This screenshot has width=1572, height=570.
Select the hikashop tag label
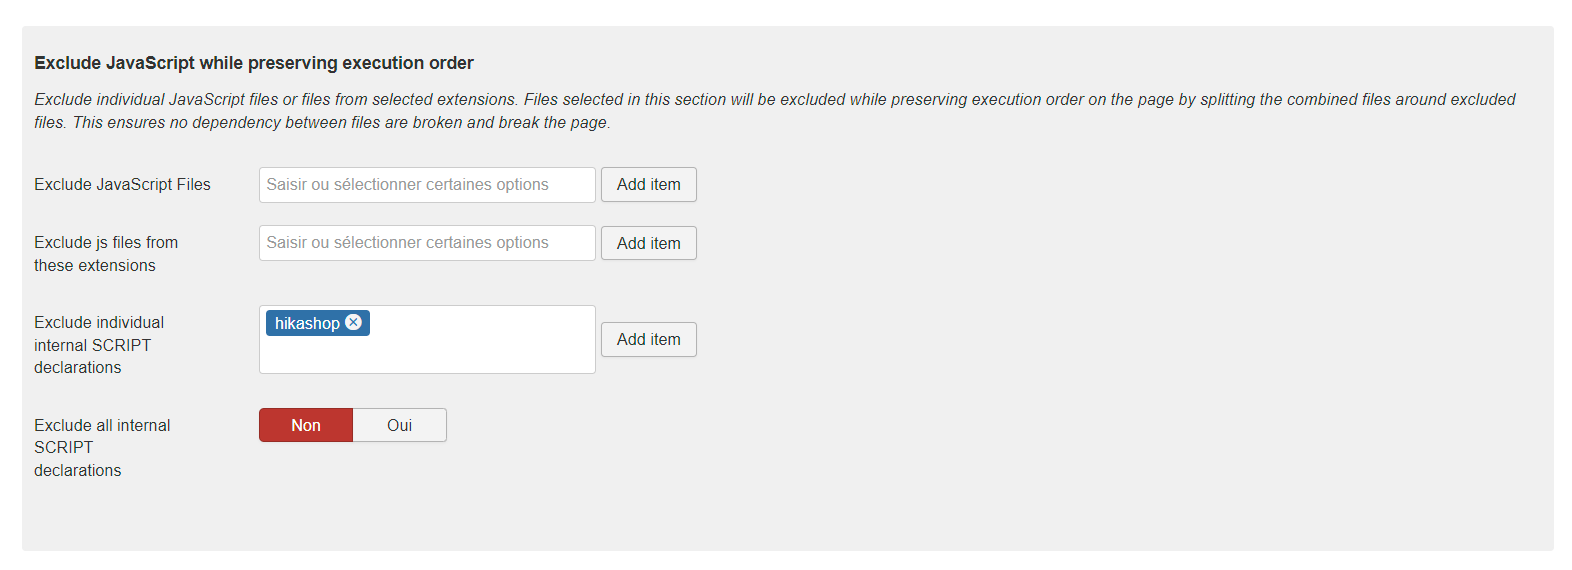click(306, 323)
